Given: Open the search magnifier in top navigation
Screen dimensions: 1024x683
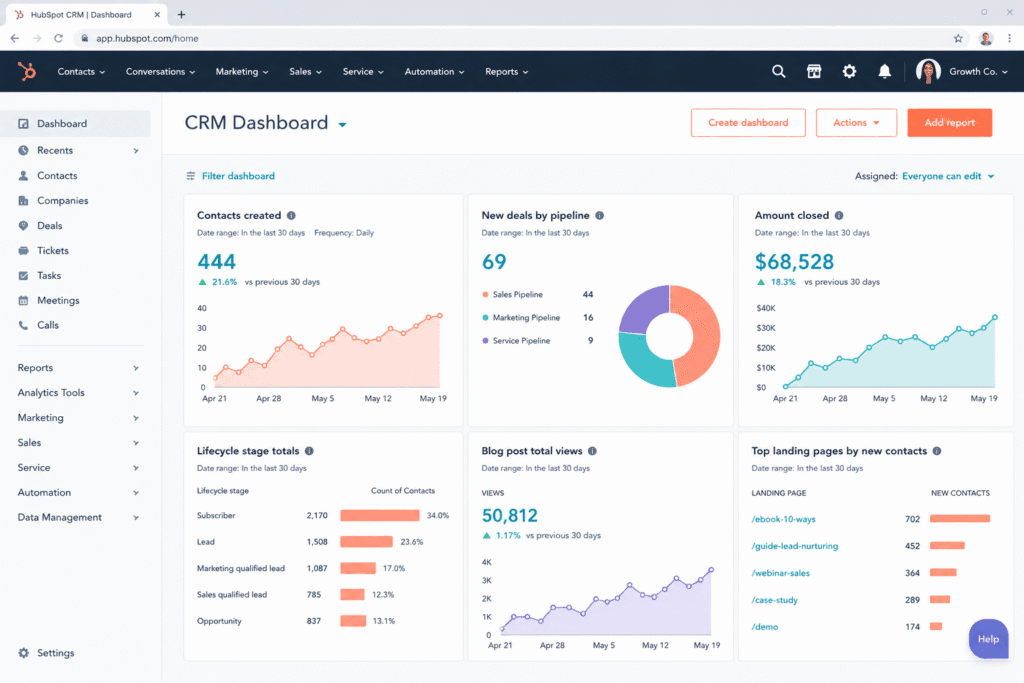Looking at the screenshot, I should (778, 71).
